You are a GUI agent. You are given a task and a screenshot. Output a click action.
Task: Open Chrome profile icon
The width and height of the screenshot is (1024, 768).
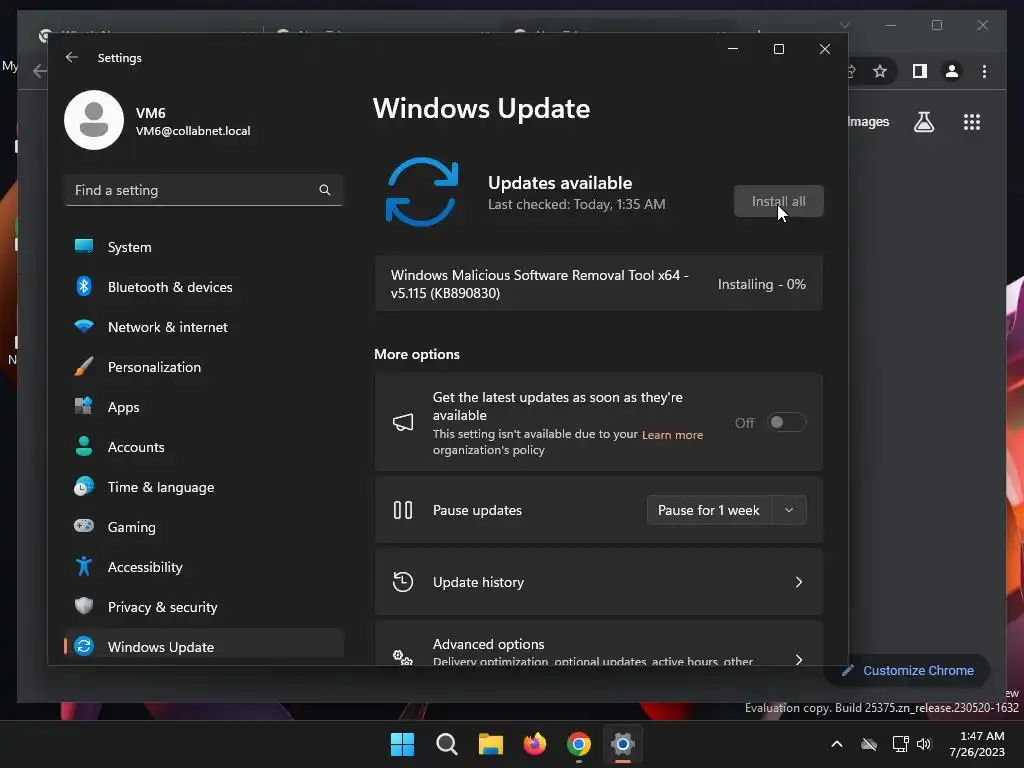point(952,71)
